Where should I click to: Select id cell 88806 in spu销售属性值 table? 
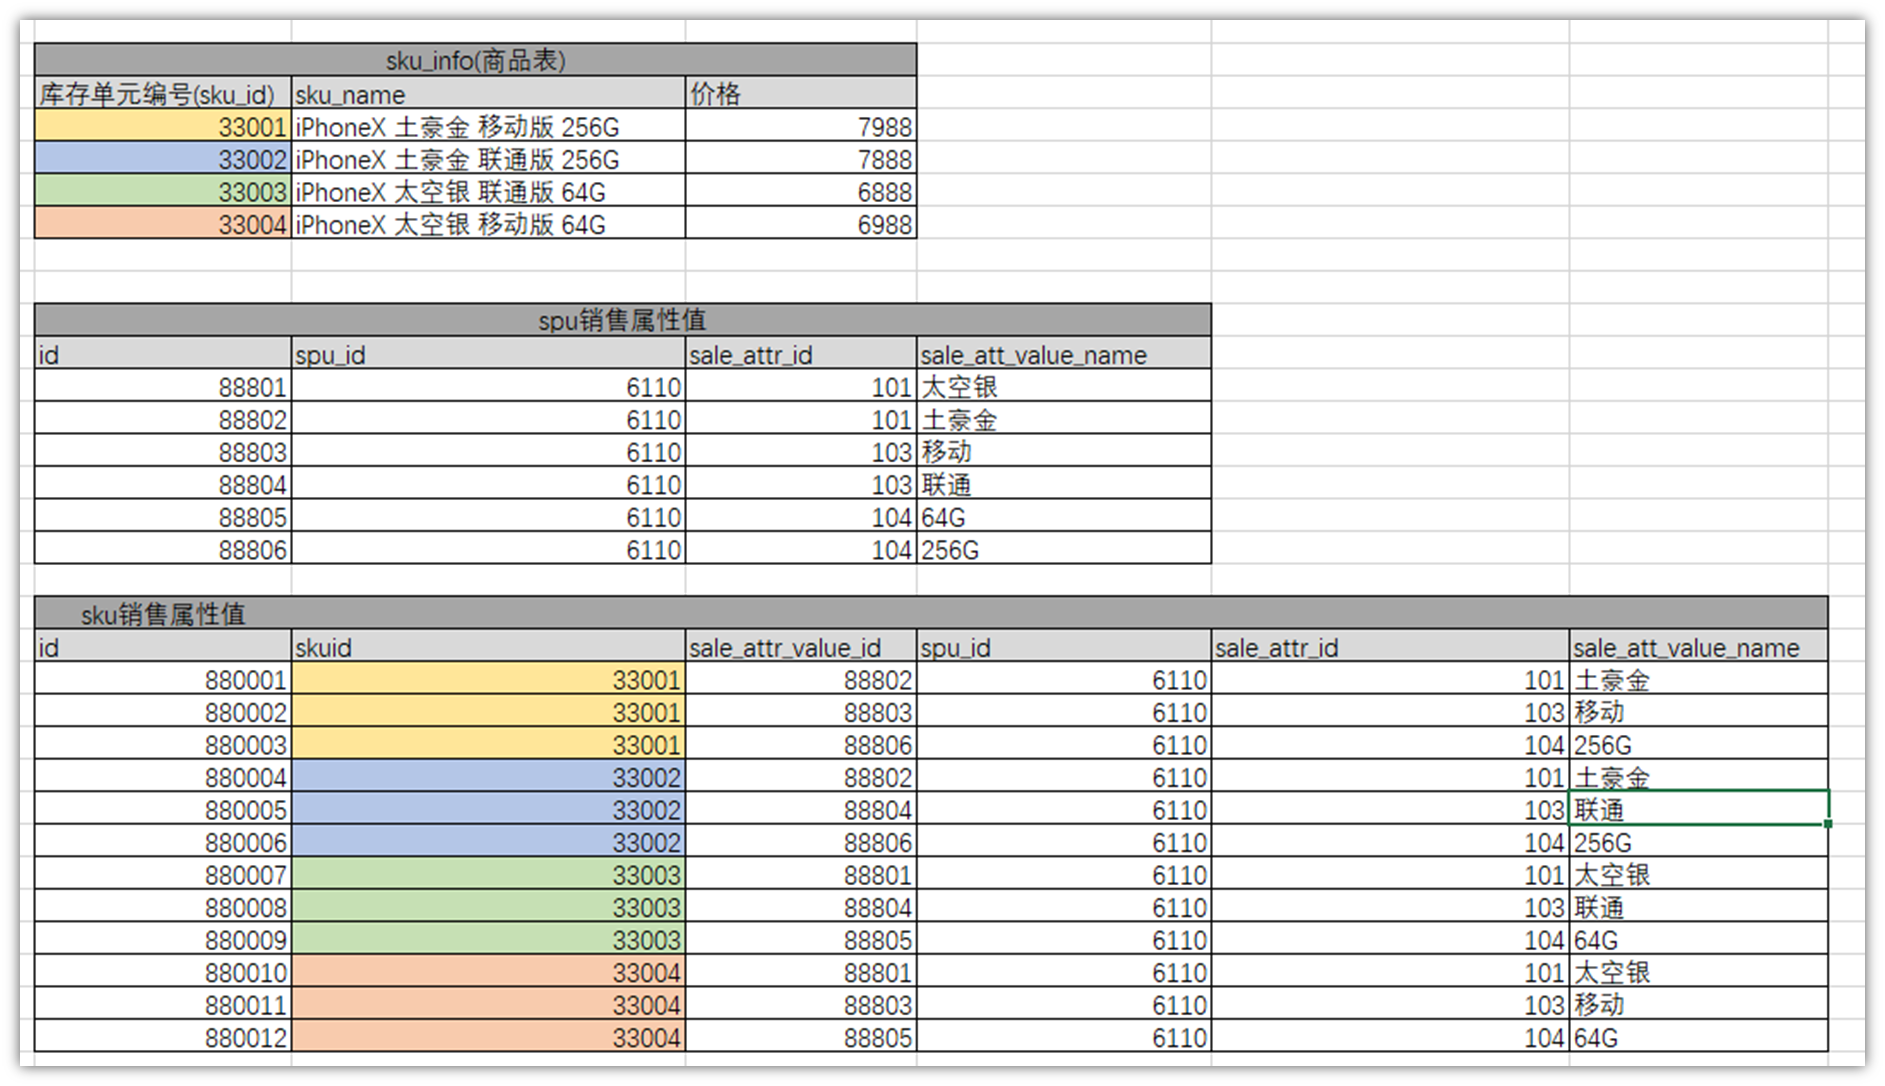163,549
